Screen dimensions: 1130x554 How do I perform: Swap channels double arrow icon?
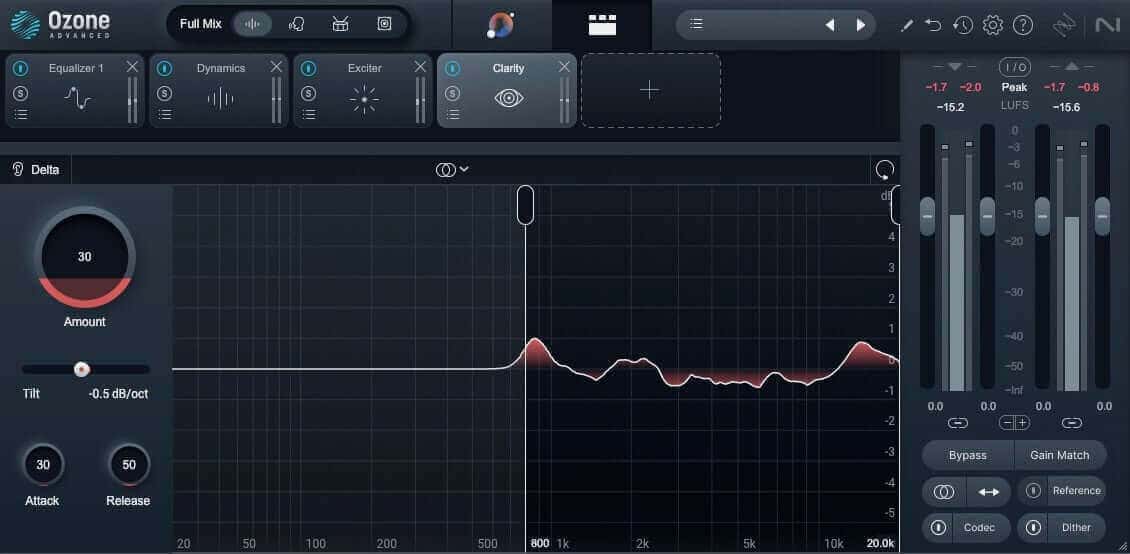point(989,492)
